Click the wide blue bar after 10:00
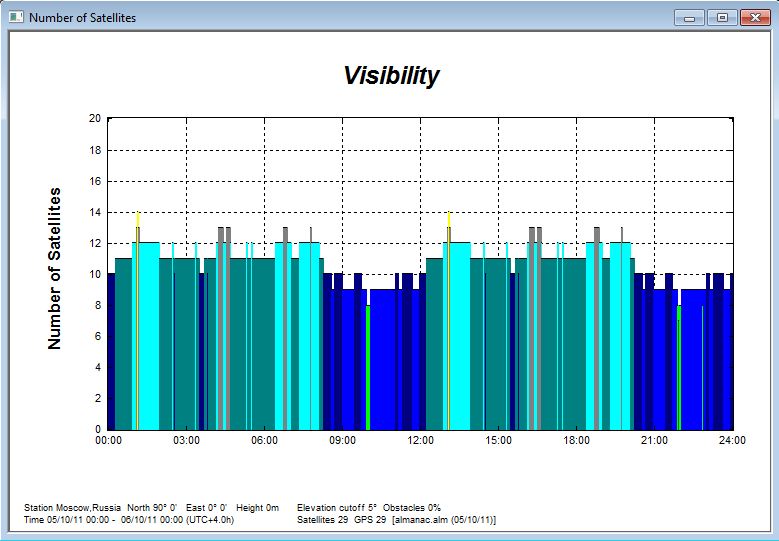Screen dimensions: 779x541 (x=383, y=360)
